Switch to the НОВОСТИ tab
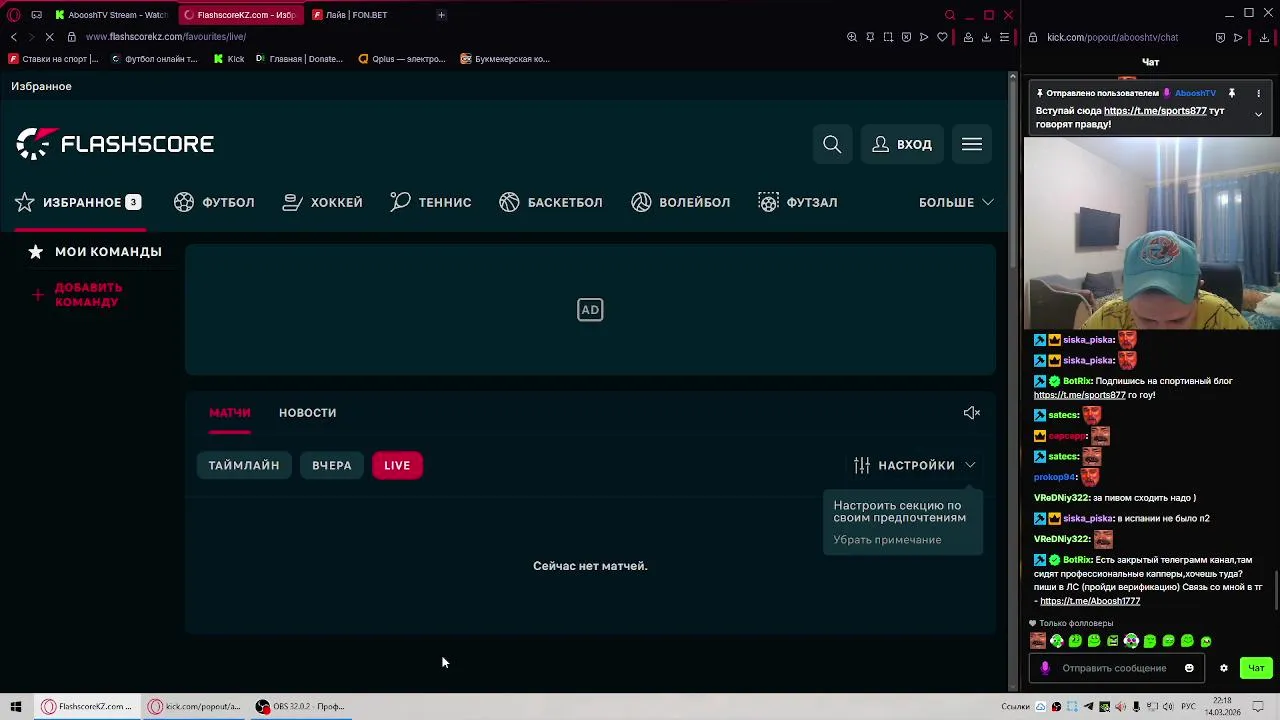 (x=307, y=413)
